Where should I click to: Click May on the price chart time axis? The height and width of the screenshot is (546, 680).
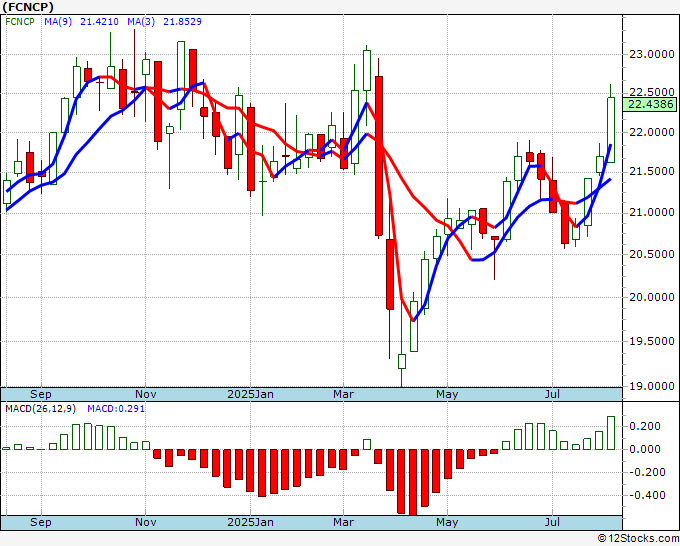(447, 394)
